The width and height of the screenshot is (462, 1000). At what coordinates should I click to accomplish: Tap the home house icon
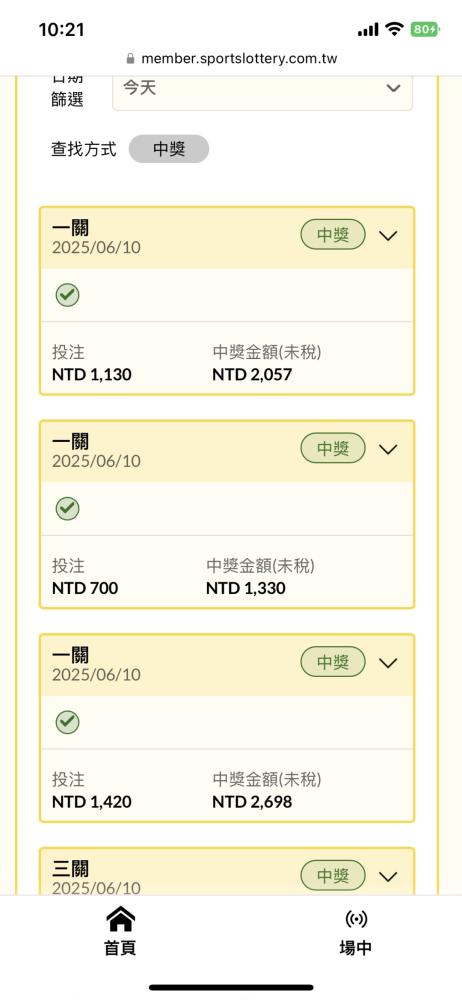(x=120, y=919)
